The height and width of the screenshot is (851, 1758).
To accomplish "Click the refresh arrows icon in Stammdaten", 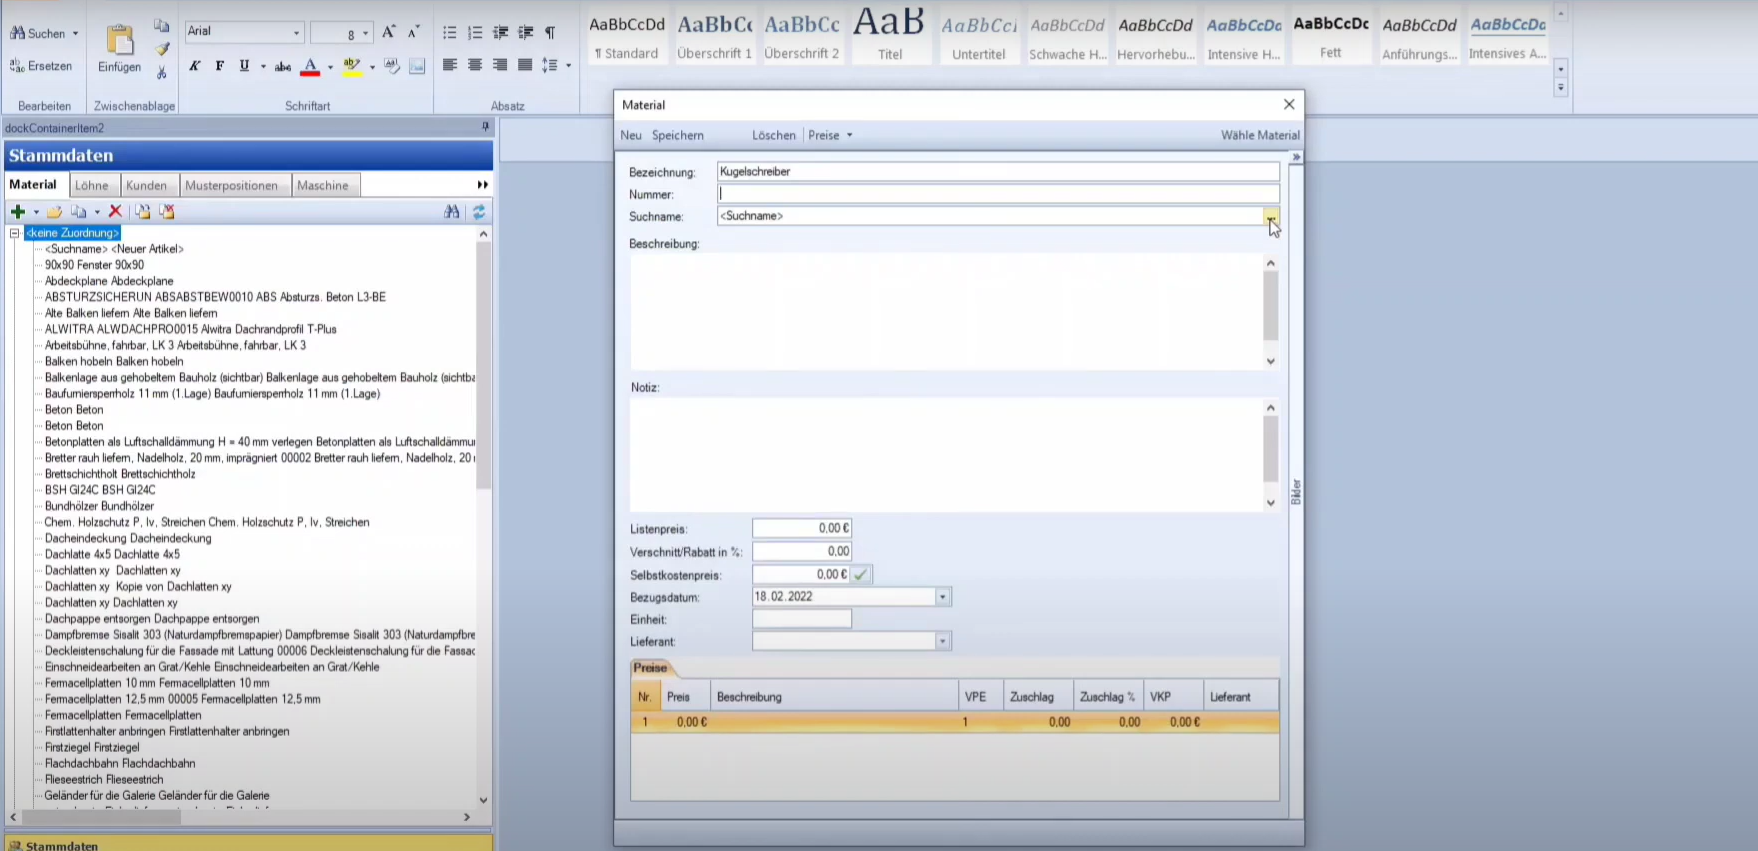I will pos(479,211).
